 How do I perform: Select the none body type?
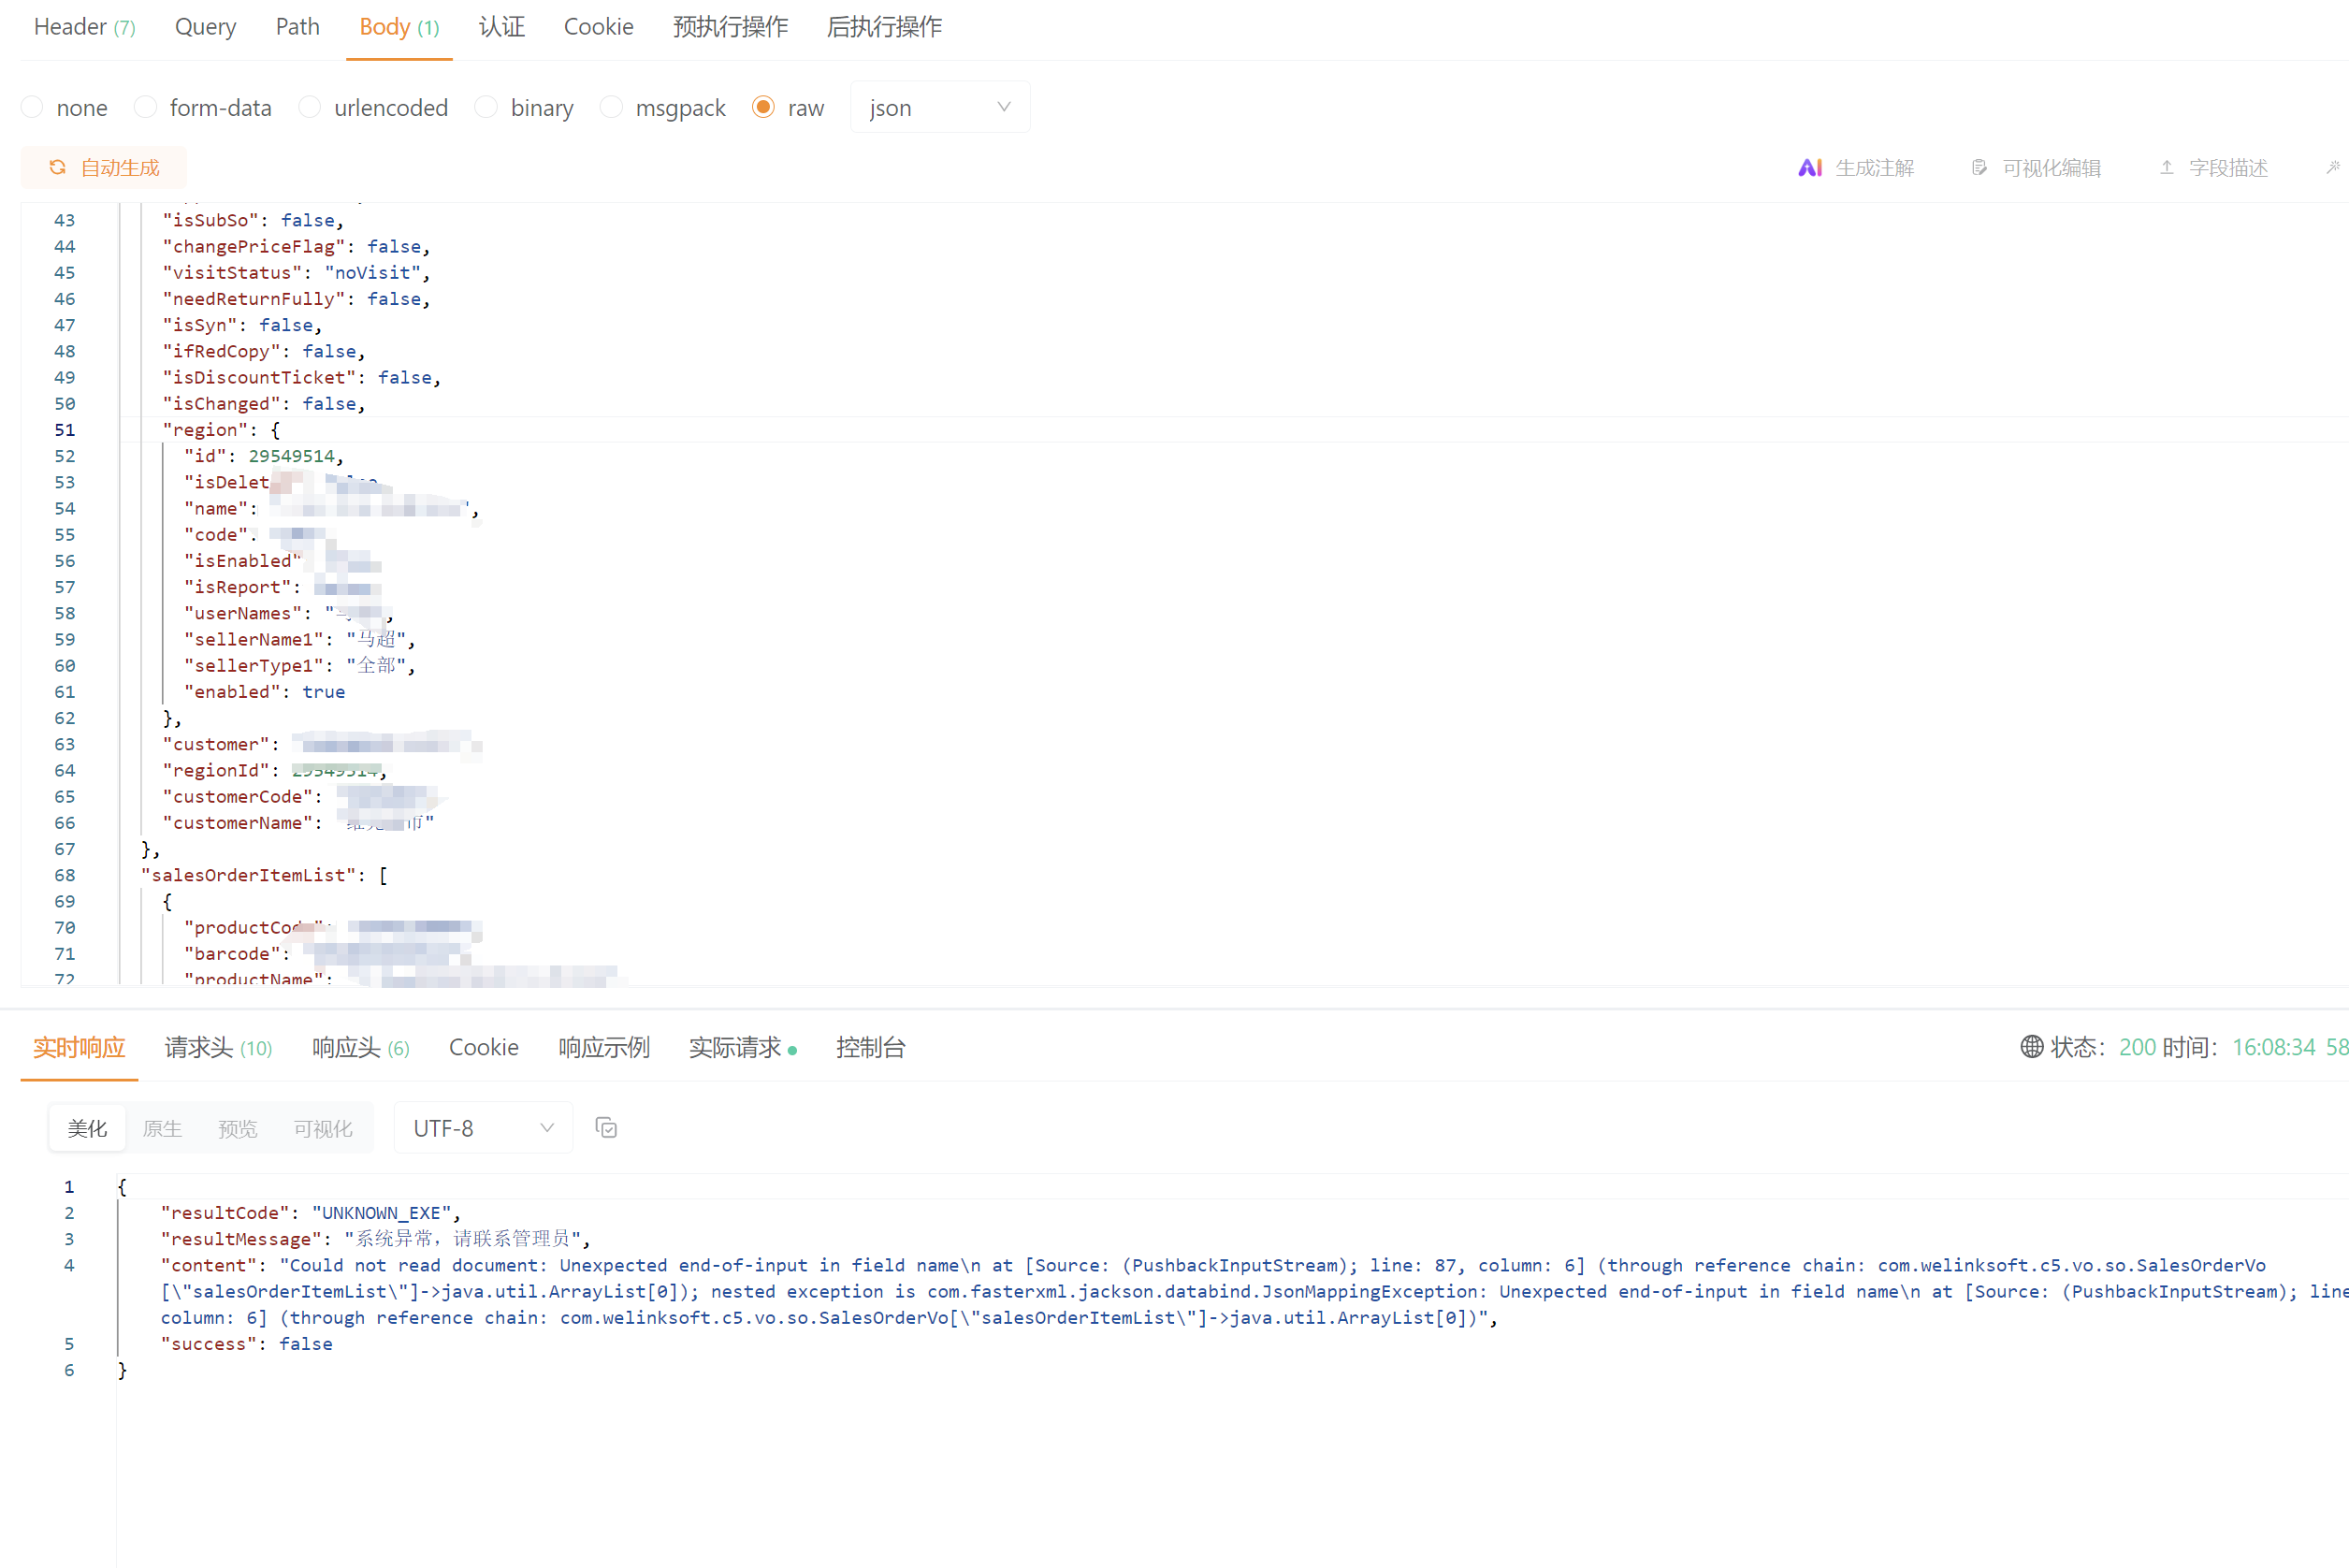pyautogui.click(x=64, y=107)
